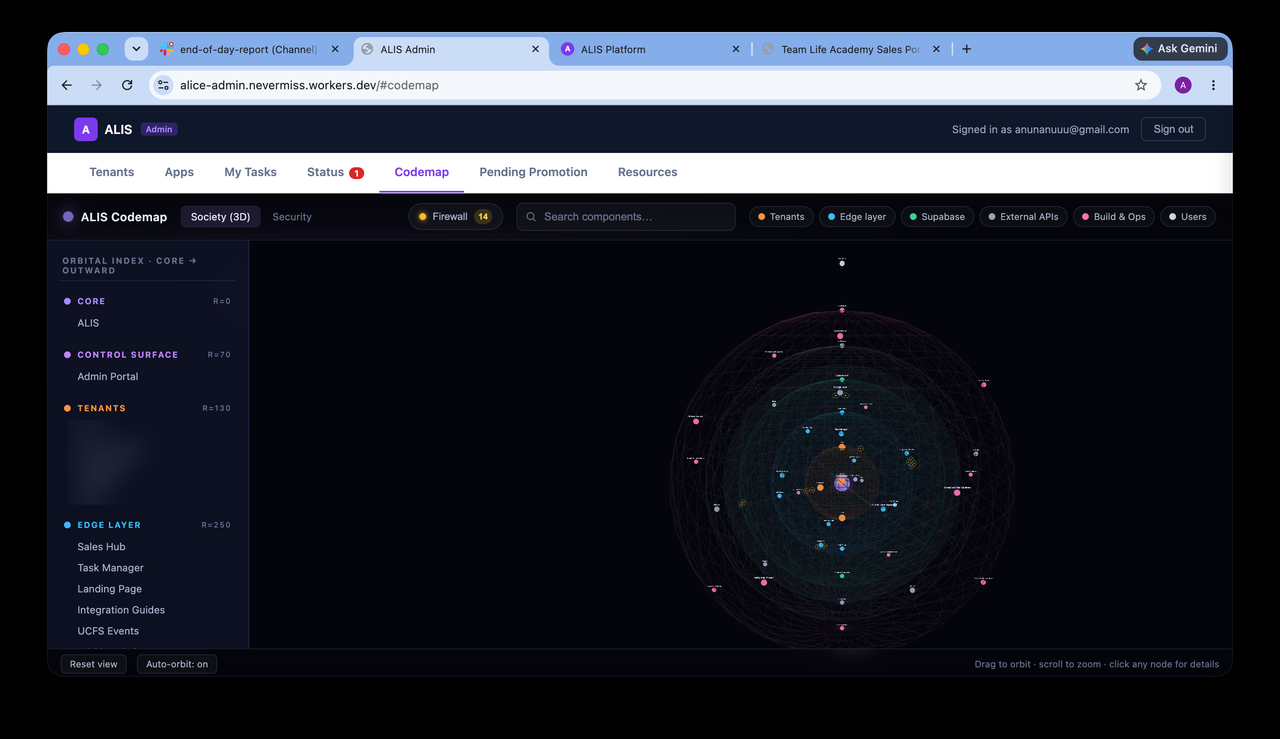Toggle Build & Ops legend filter
Image resolution: width=1280 pixels, height=739 pixels.
click(x=1114, y=216)
